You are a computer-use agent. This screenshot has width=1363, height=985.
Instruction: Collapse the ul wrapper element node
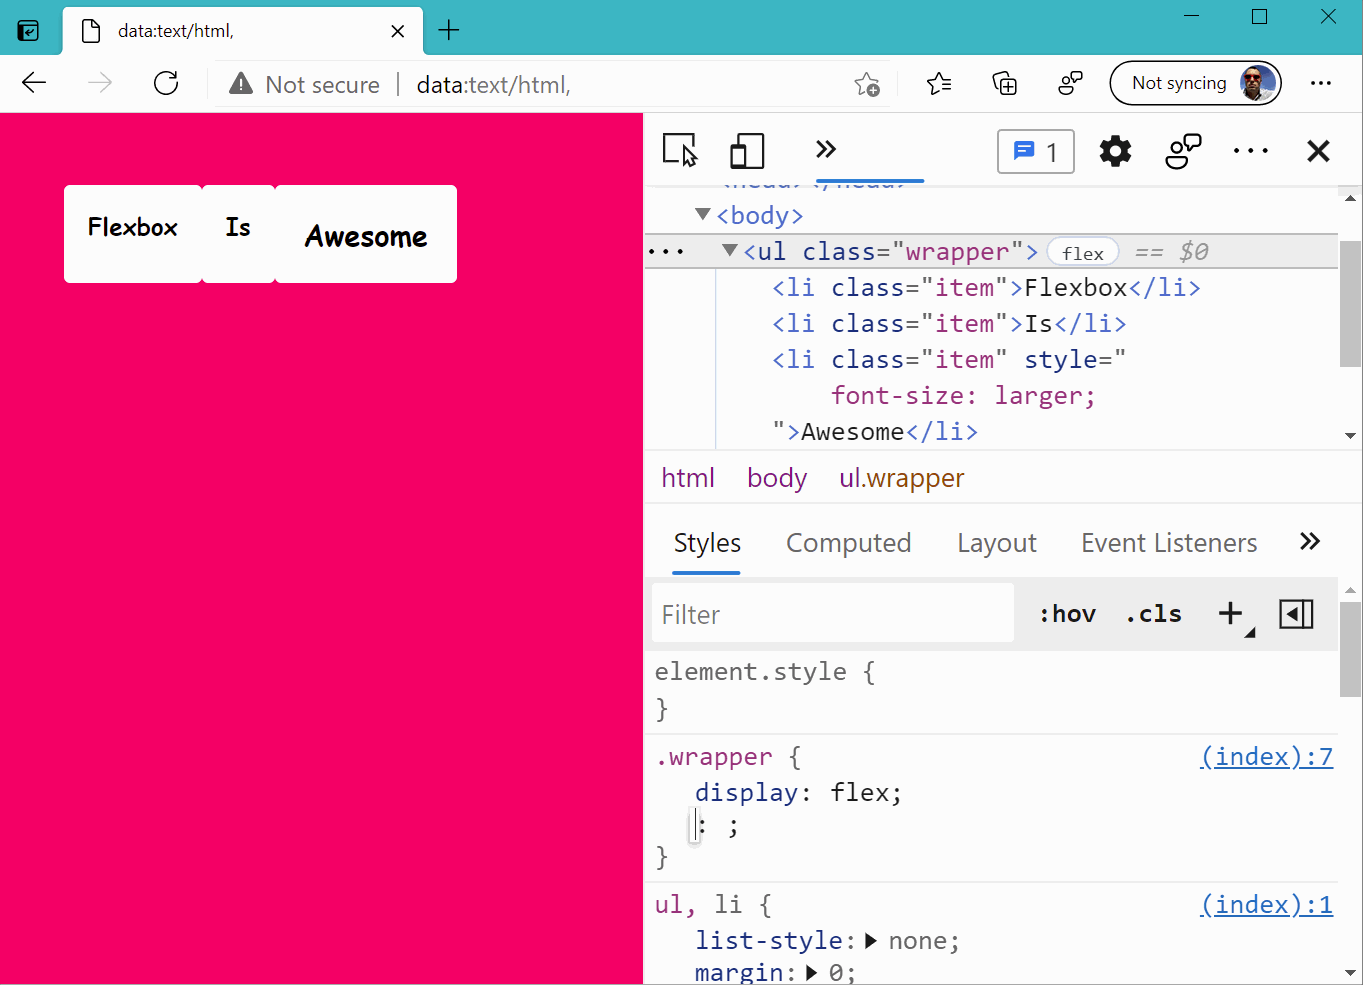click(730, 251)
